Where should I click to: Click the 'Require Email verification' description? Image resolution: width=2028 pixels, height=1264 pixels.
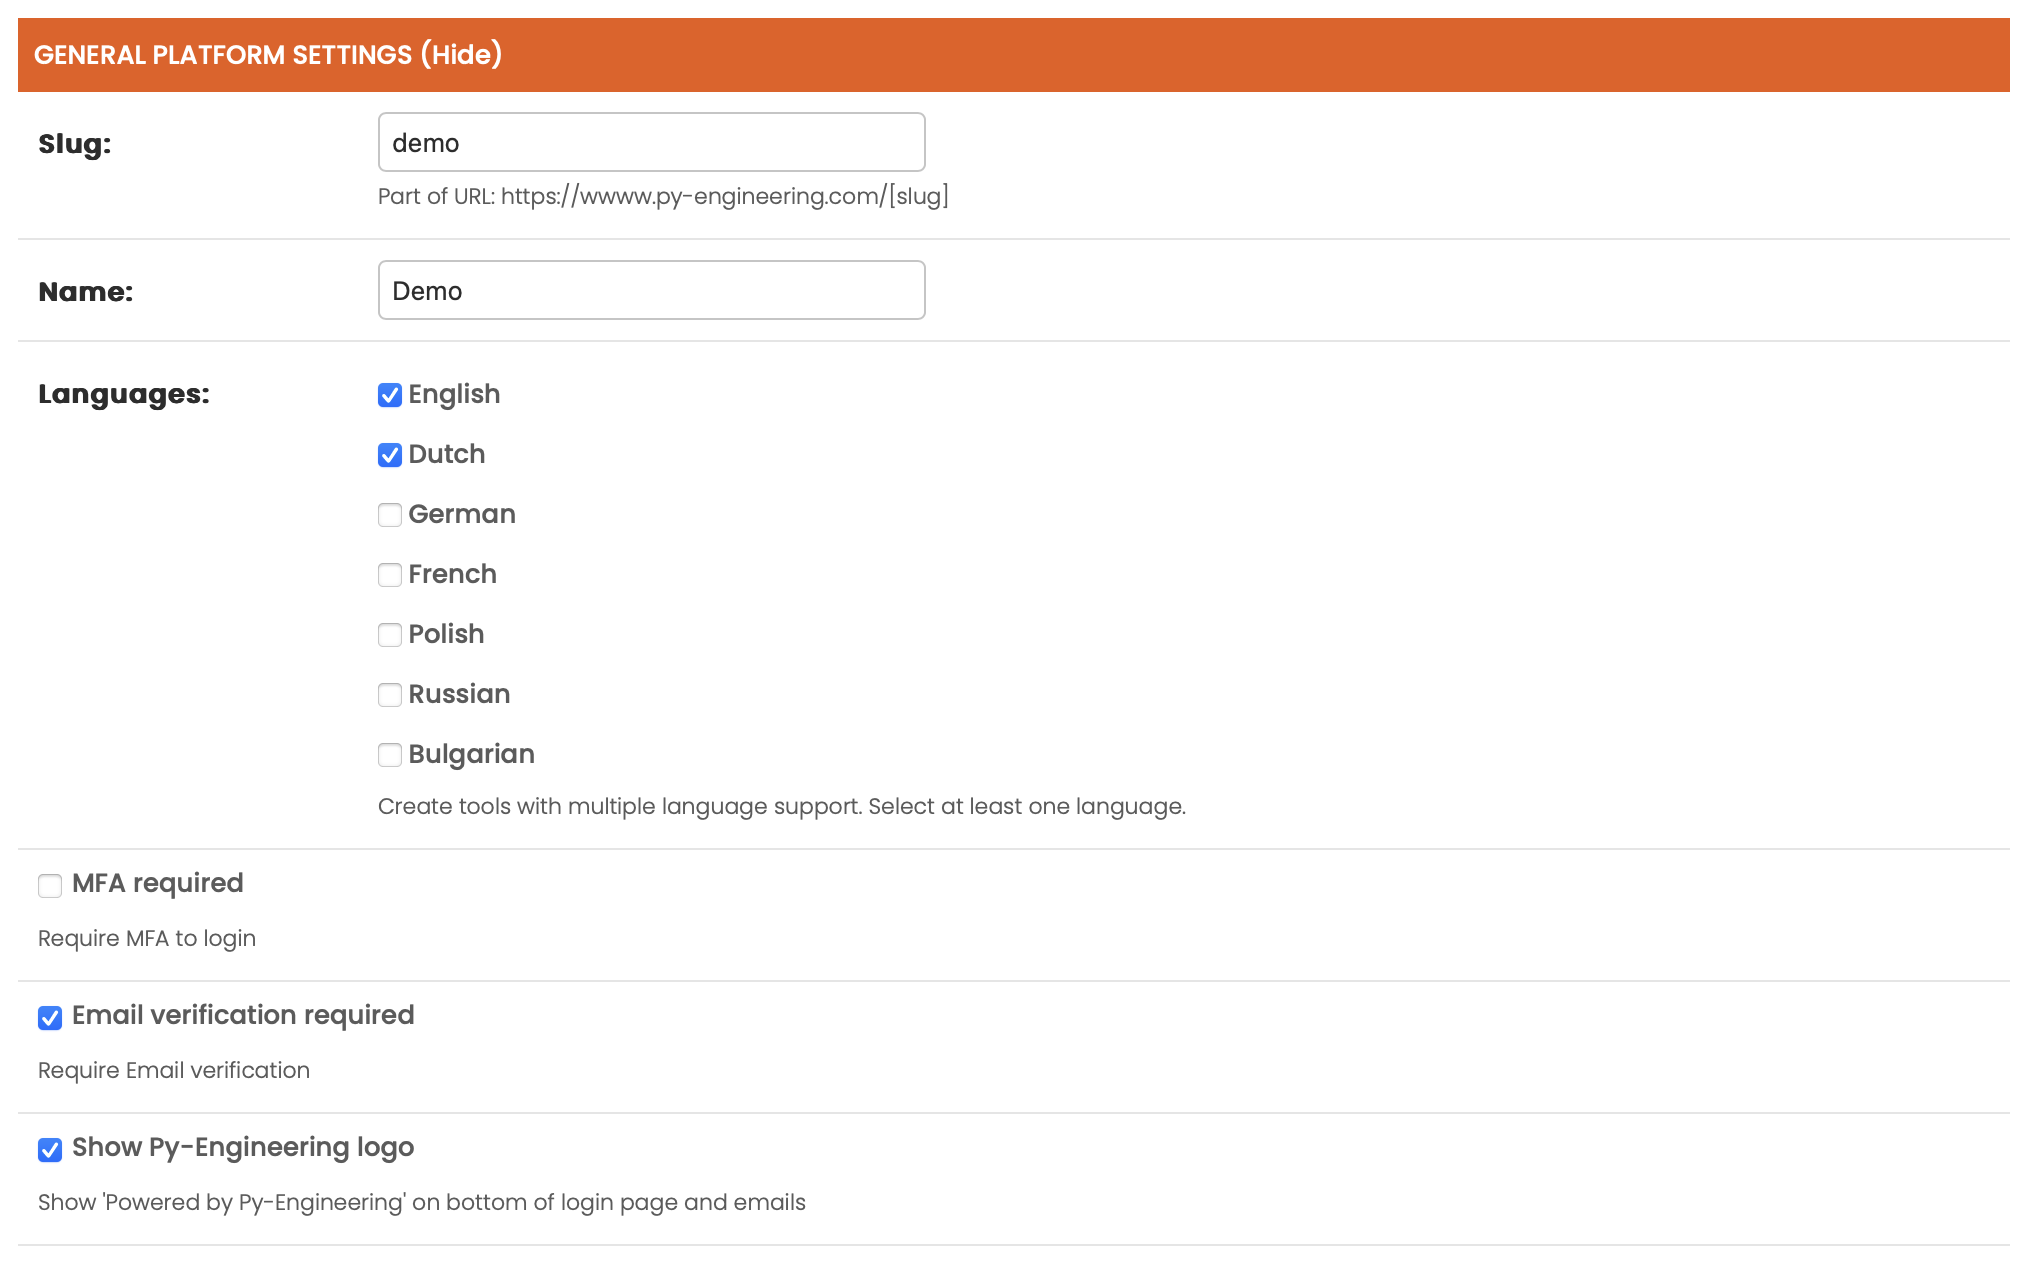[174, 1070]
